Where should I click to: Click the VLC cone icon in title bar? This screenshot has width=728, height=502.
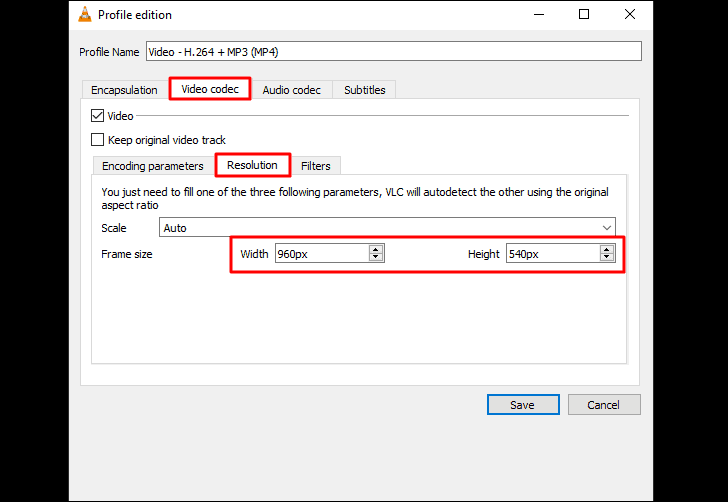pyautogui.click(x=85, y=14)
